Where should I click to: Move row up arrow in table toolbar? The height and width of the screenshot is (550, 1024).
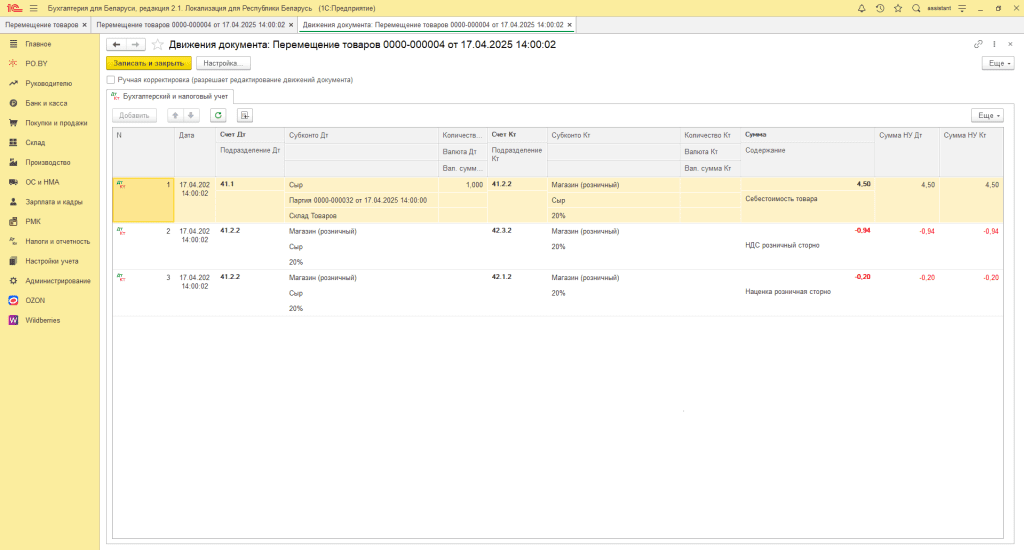[x=175, y=116]
